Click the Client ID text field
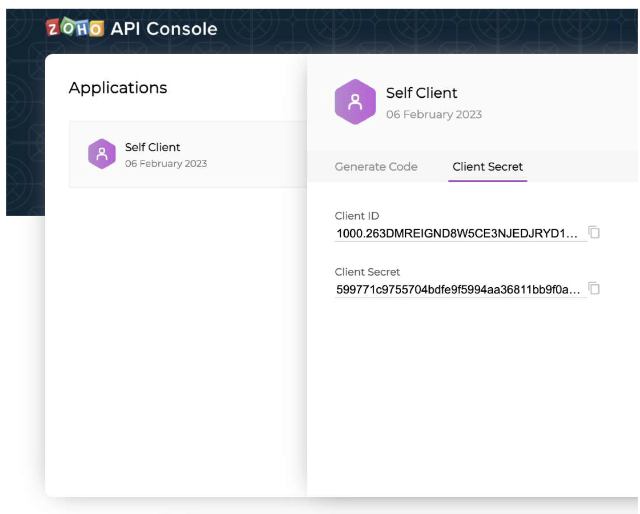Screen dimensions: 640x514 [x=460, y=234]
